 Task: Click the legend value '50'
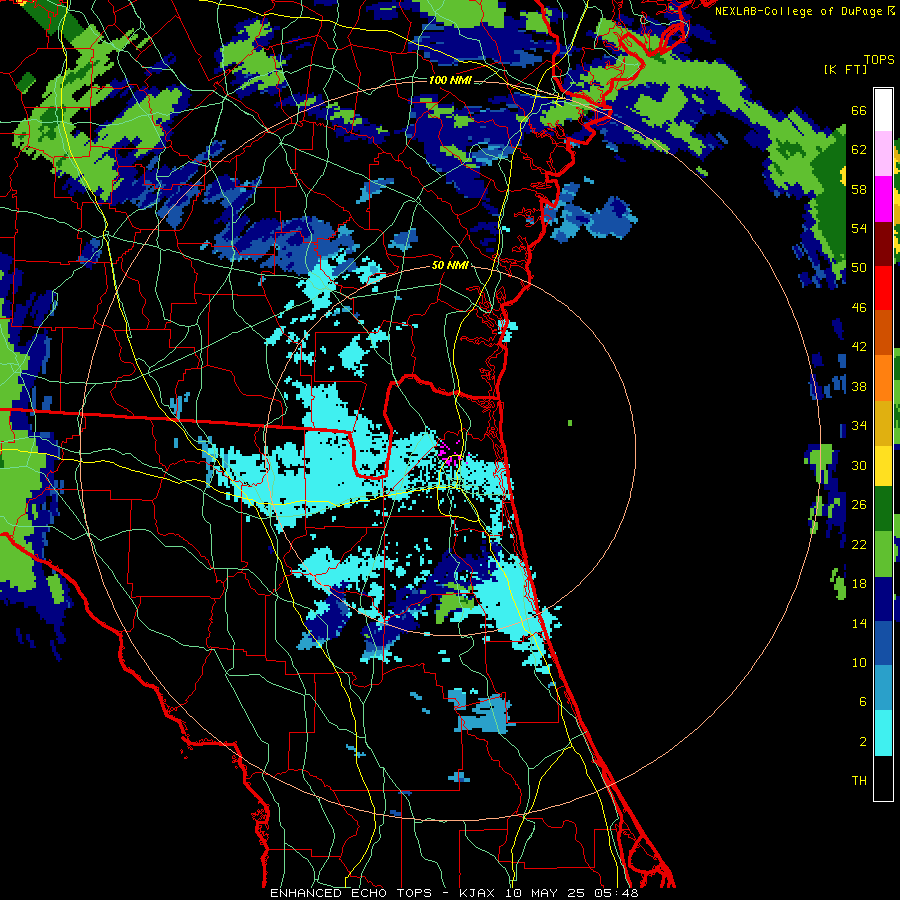(859, 268)
